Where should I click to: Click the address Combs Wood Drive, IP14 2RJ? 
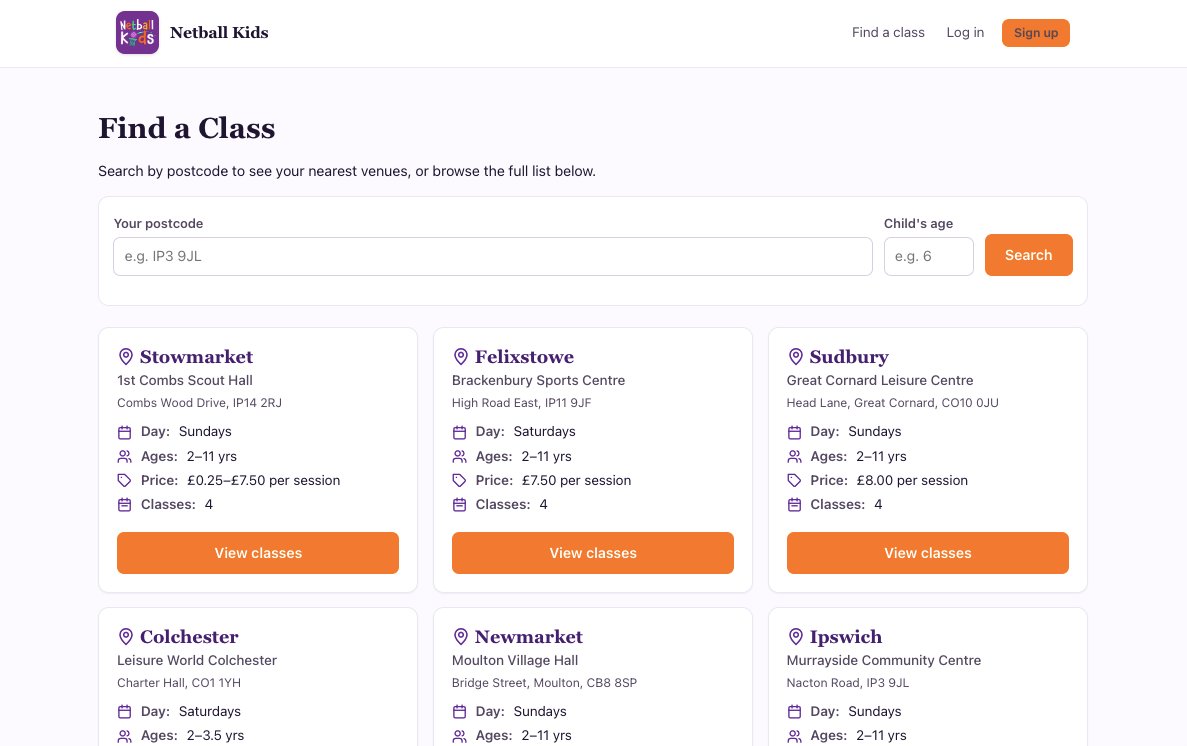point(199,403)
